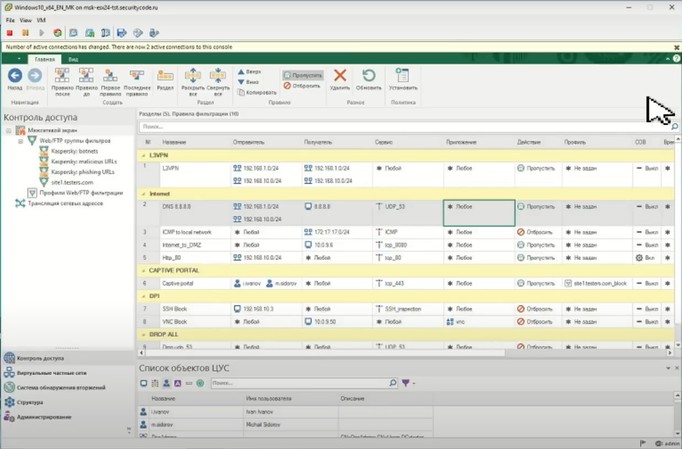Collapse the L3VPN section header

click(144, 155)
